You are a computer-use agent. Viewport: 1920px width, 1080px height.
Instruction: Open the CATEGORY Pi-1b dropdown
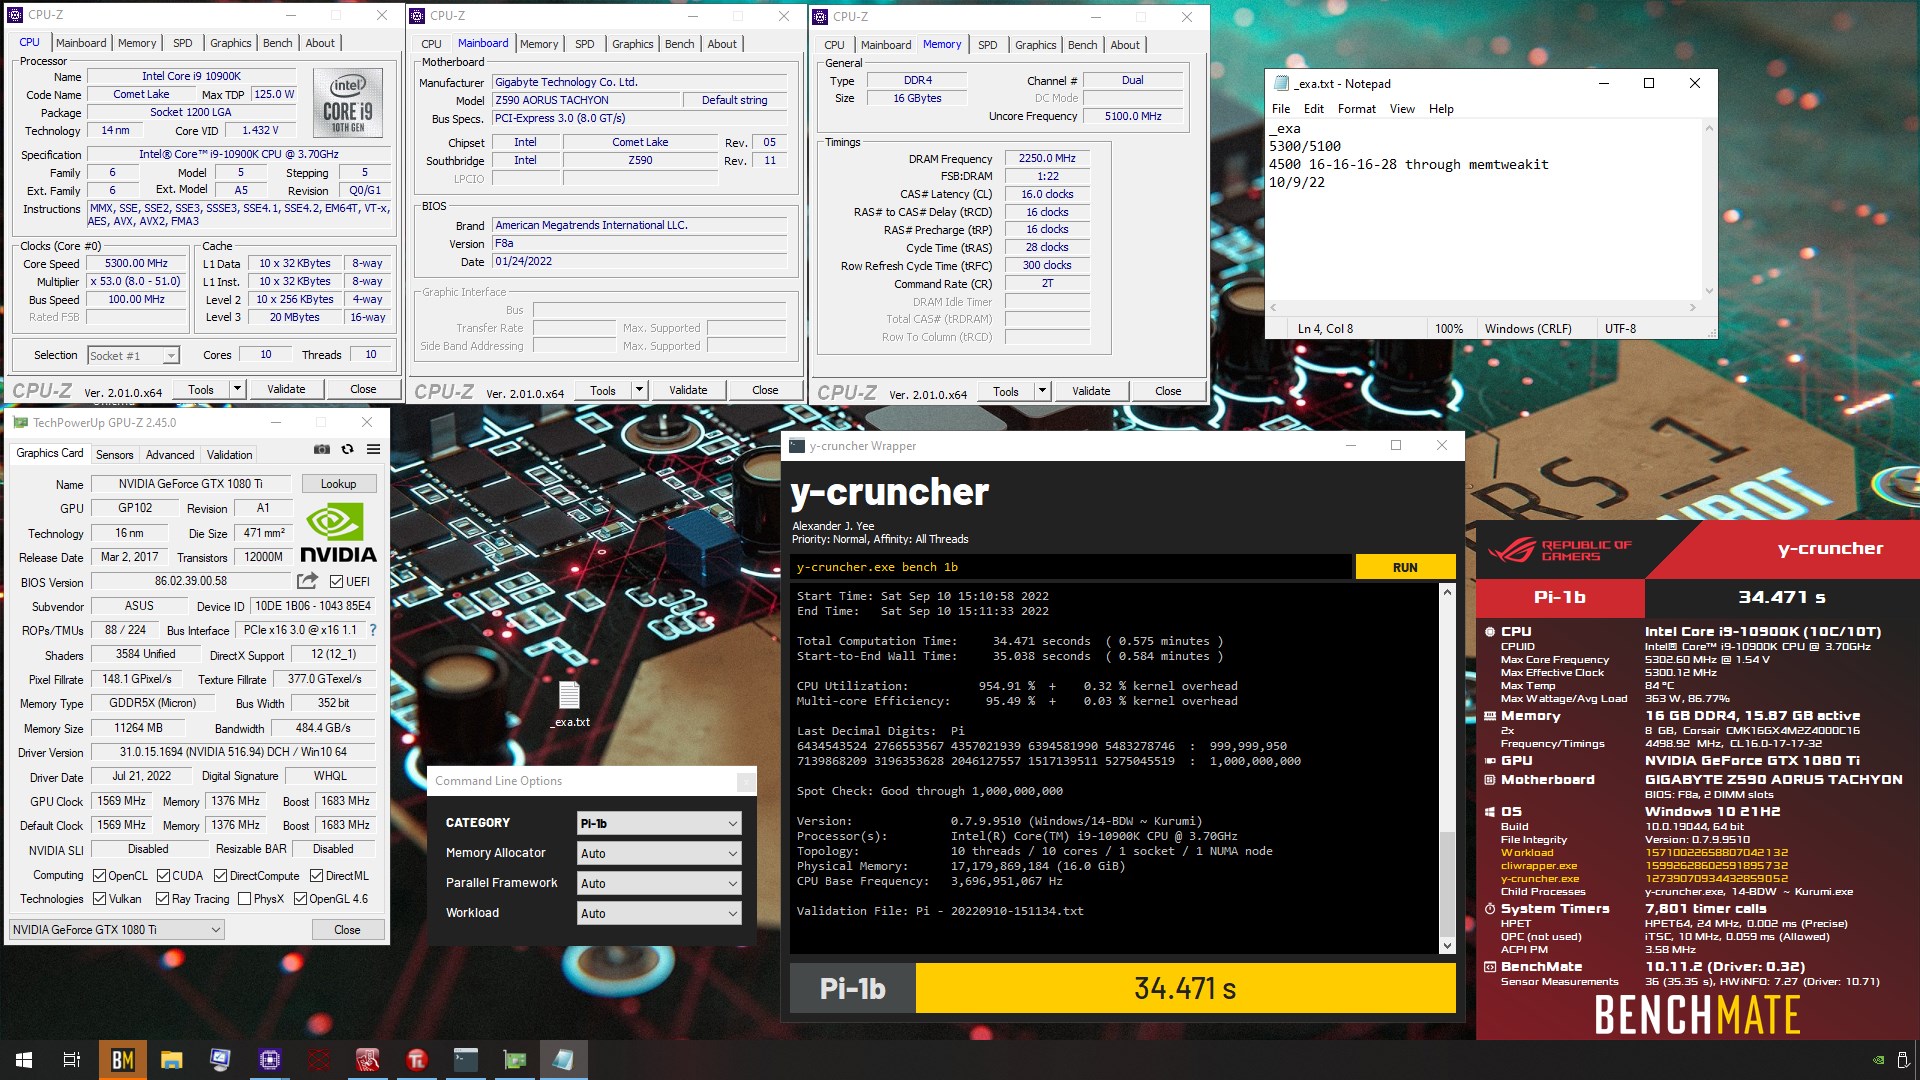[659, 823]
